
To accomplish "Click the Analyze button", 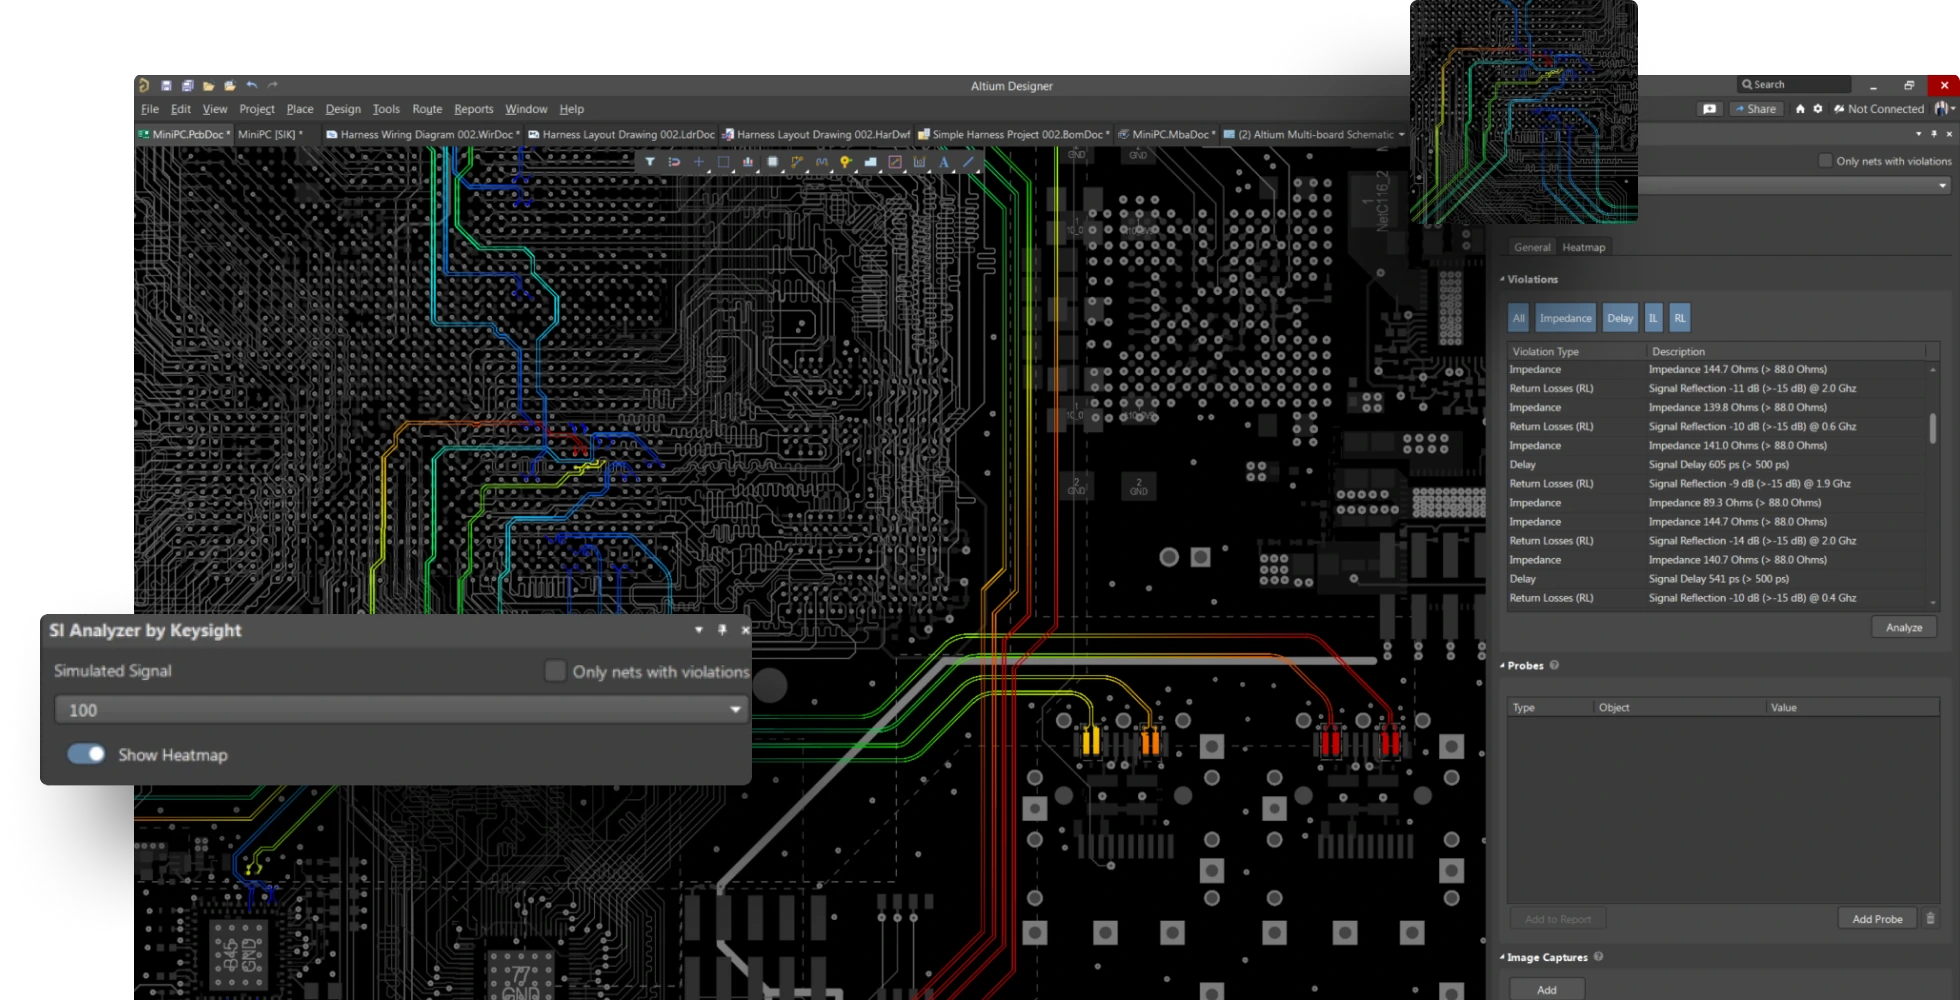I will (1903, 627).
